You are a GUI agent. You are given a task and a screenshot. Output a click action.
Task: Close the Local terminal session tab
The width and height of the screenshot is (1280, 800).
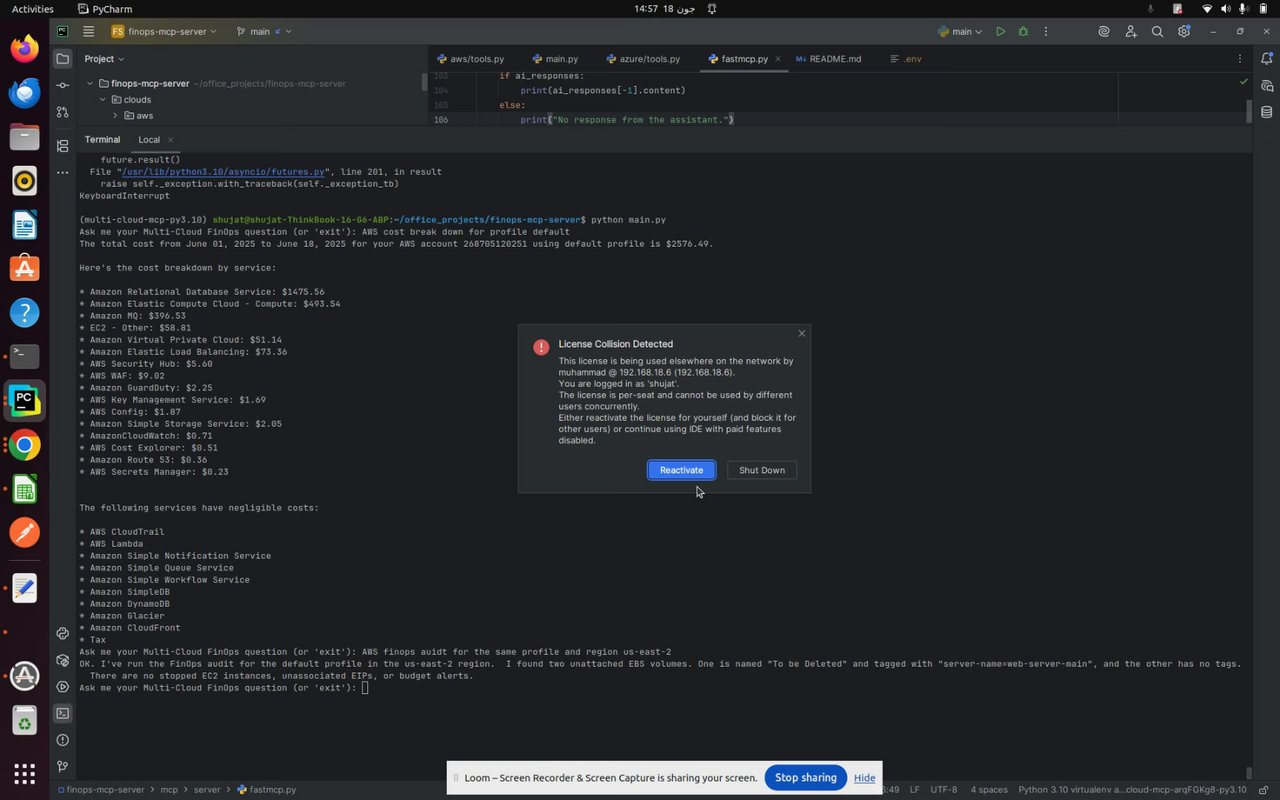pyautogui.click(x=170, y=140)
